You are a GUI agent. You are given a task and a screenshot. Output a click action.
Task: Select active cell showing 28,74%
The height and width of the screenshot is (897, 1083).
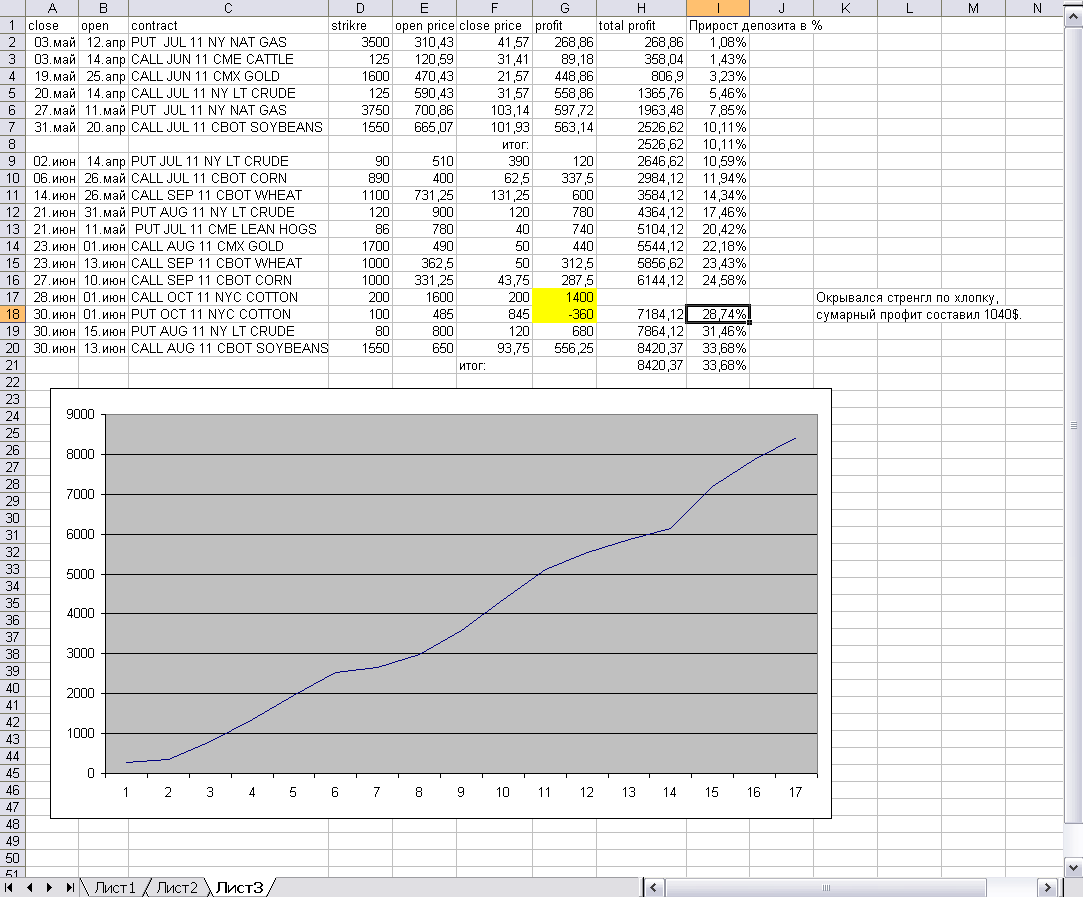[x=718, y=314]
